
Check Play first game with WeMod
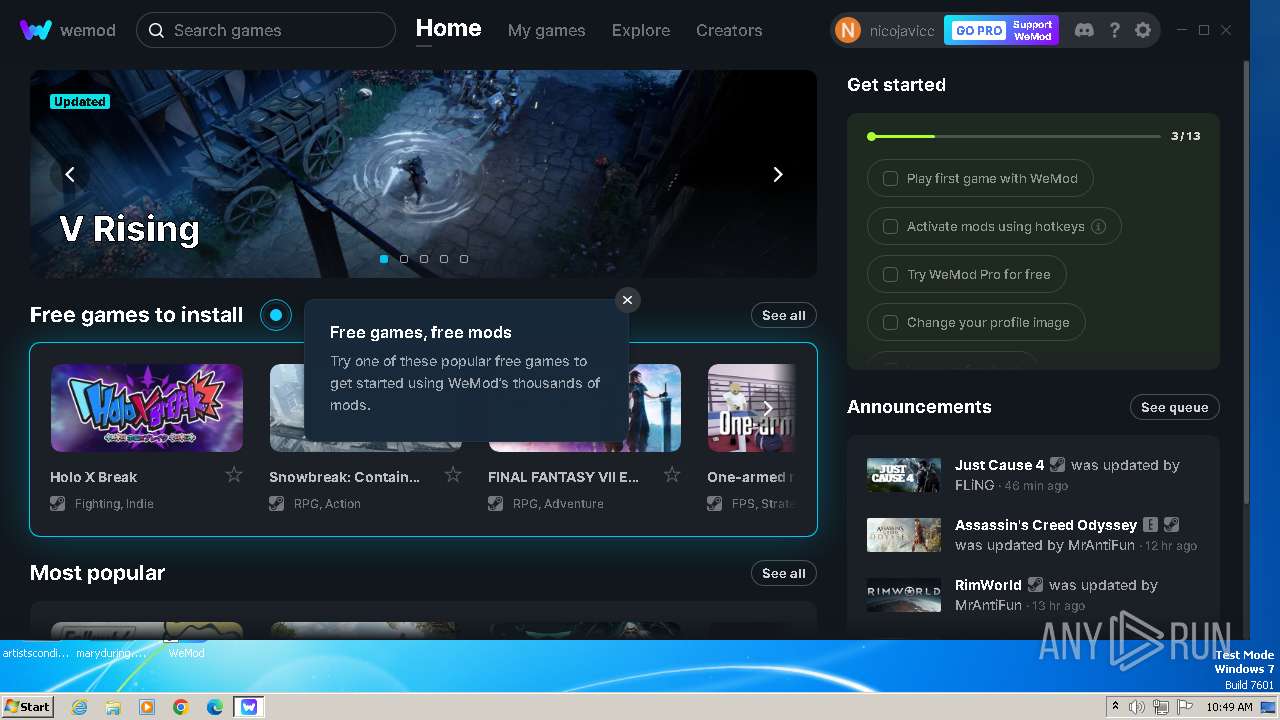(x=890, y=179)
